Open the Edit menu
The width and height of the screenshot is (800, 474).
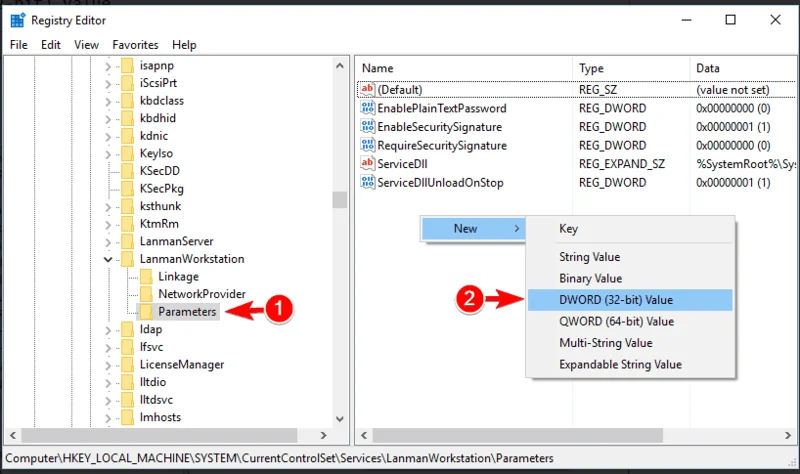coord(51,45)
